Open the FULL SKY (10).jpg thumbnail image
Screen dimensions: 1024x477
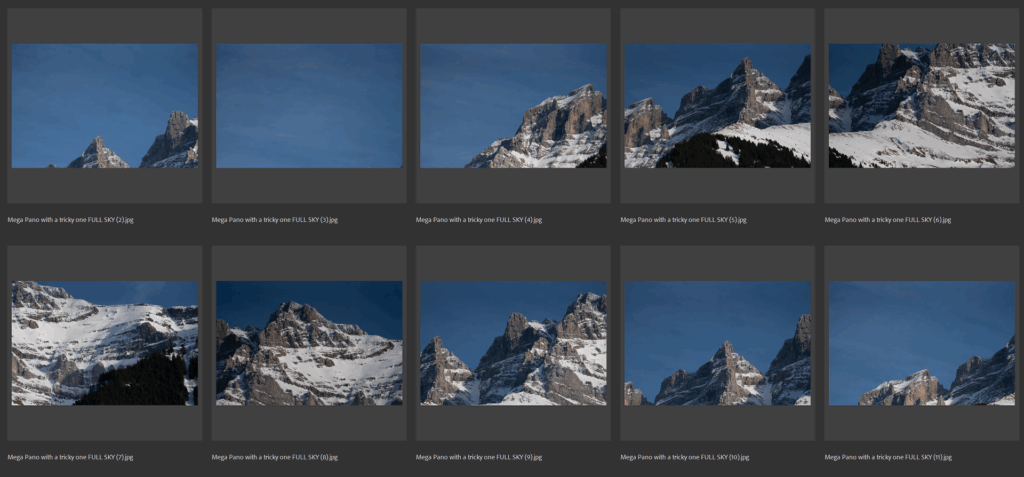(x=717, y=343)
